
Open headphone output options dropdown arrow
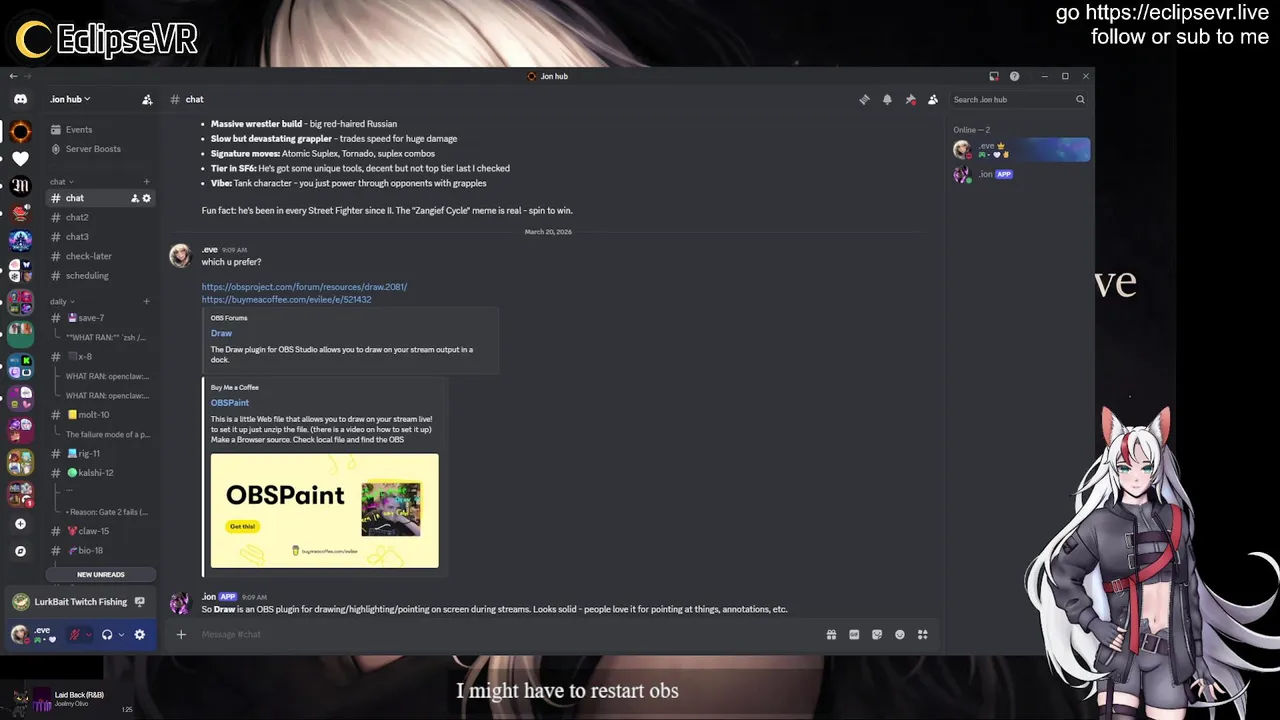[x=121, y=634]
